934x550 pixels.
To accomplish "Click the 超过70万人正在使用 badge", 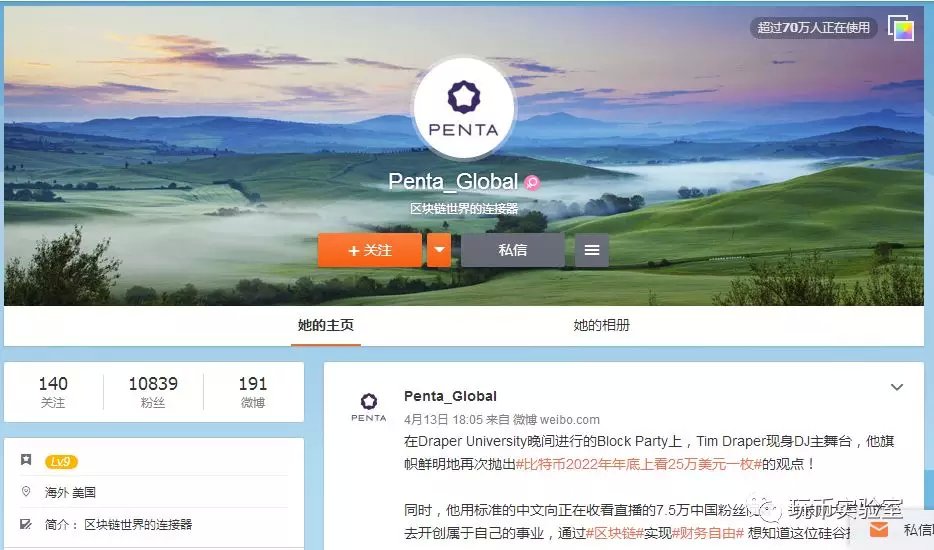I will coord(813,27).
